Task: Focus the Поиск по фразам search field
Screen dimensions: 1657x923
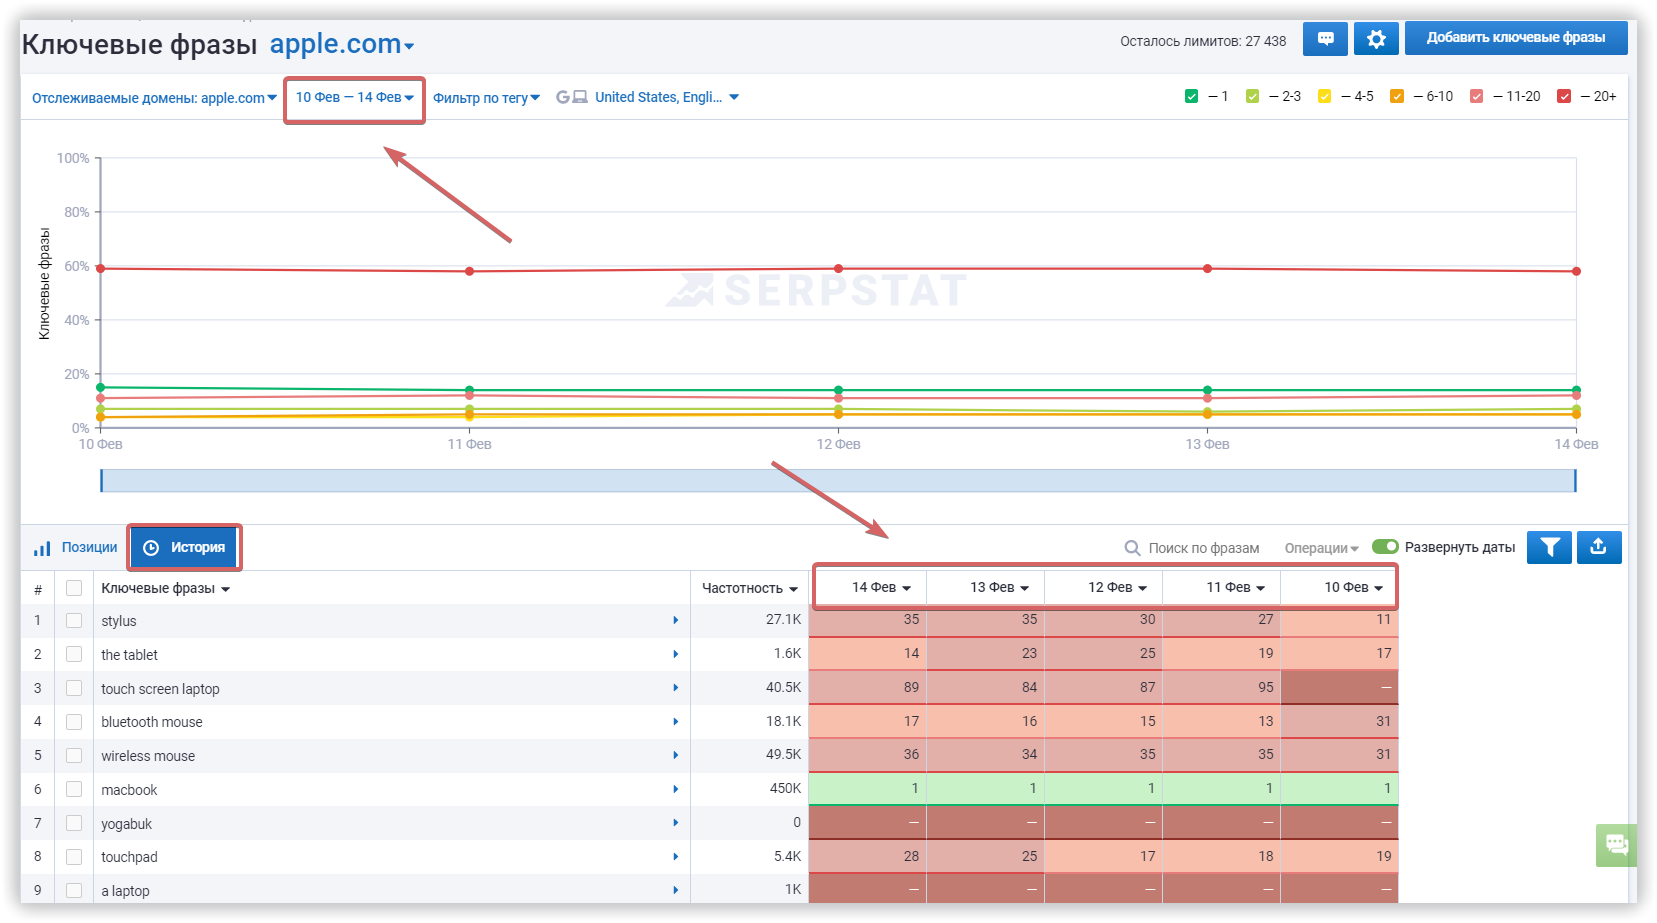Action: click(1203, 548)
